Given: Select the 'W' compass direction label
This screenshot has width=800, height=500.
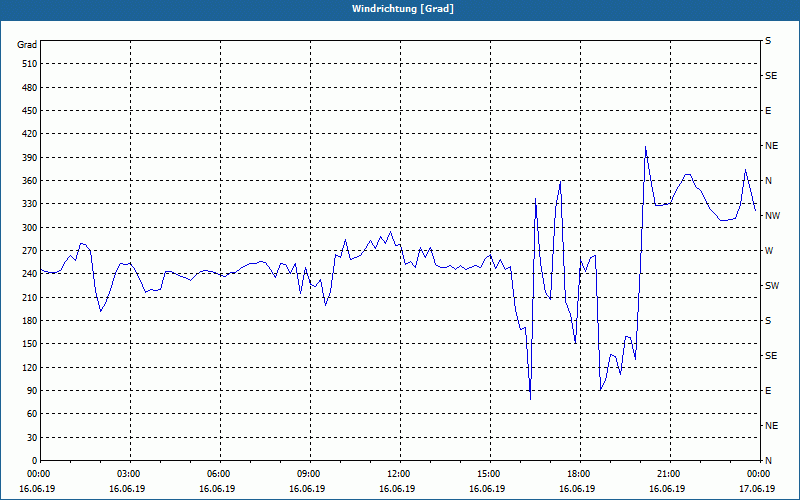Looking at the screenshot, I should pos(769,251).
